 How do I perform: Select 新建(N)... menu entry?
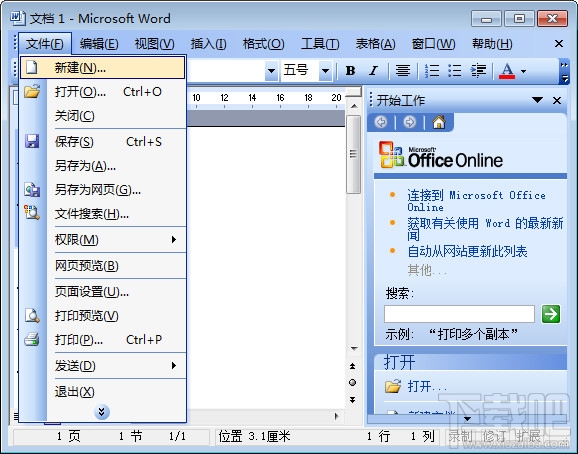(102, 67)
